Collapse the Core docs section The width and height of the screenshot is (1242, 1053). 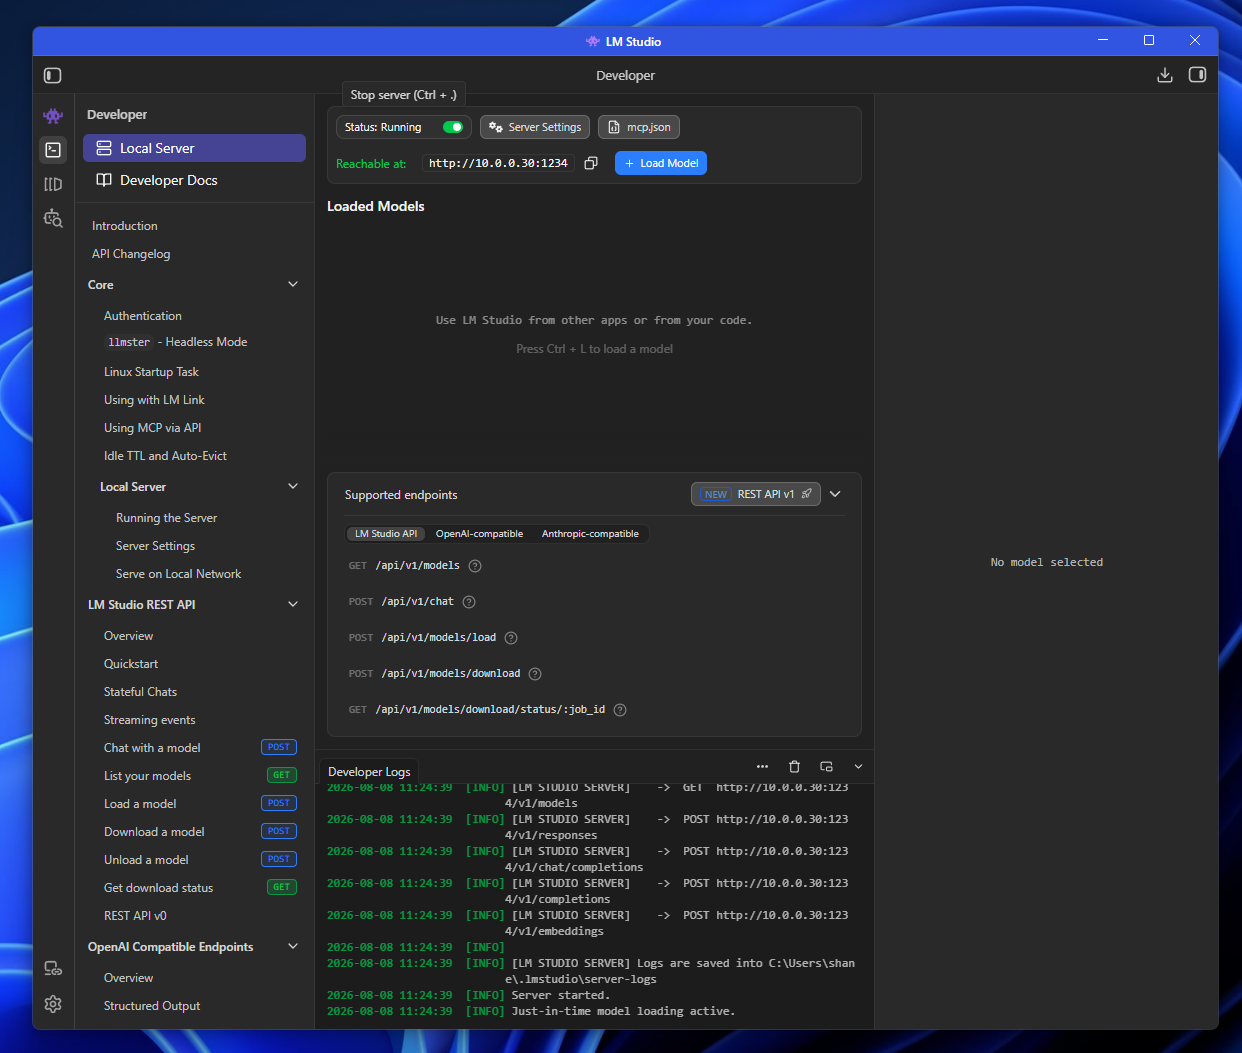tap(293, 285)
